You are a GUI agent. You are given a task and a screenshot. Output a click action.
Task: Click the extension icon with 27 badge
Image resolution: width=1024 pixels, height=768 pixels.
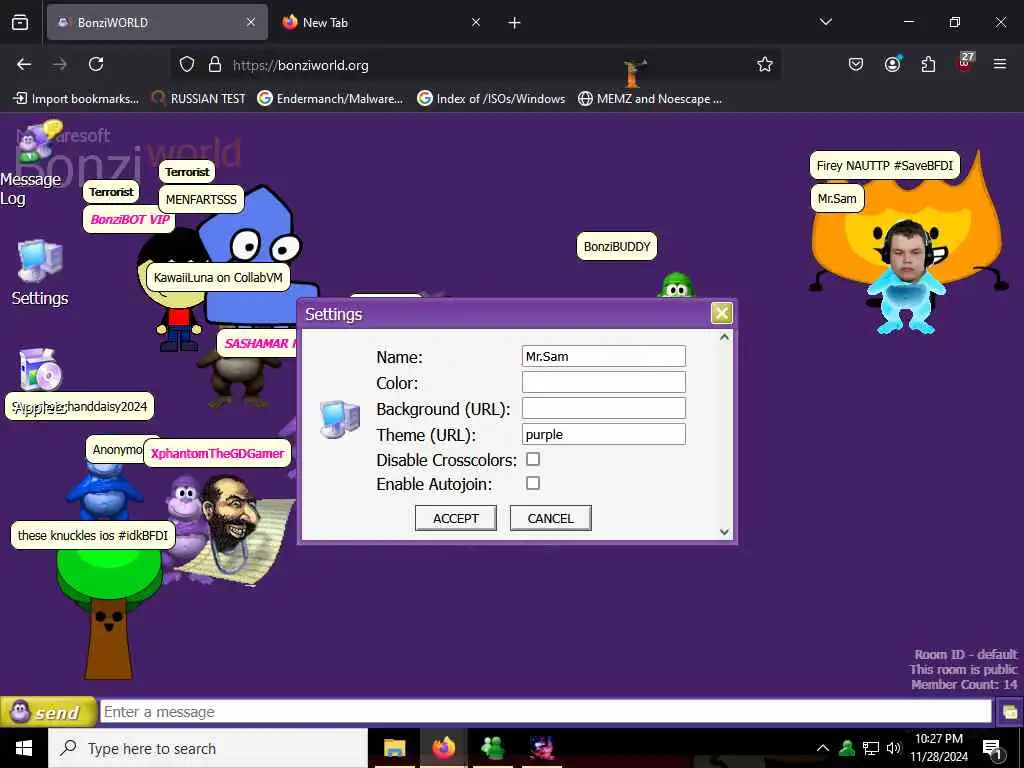click(965, 63)
